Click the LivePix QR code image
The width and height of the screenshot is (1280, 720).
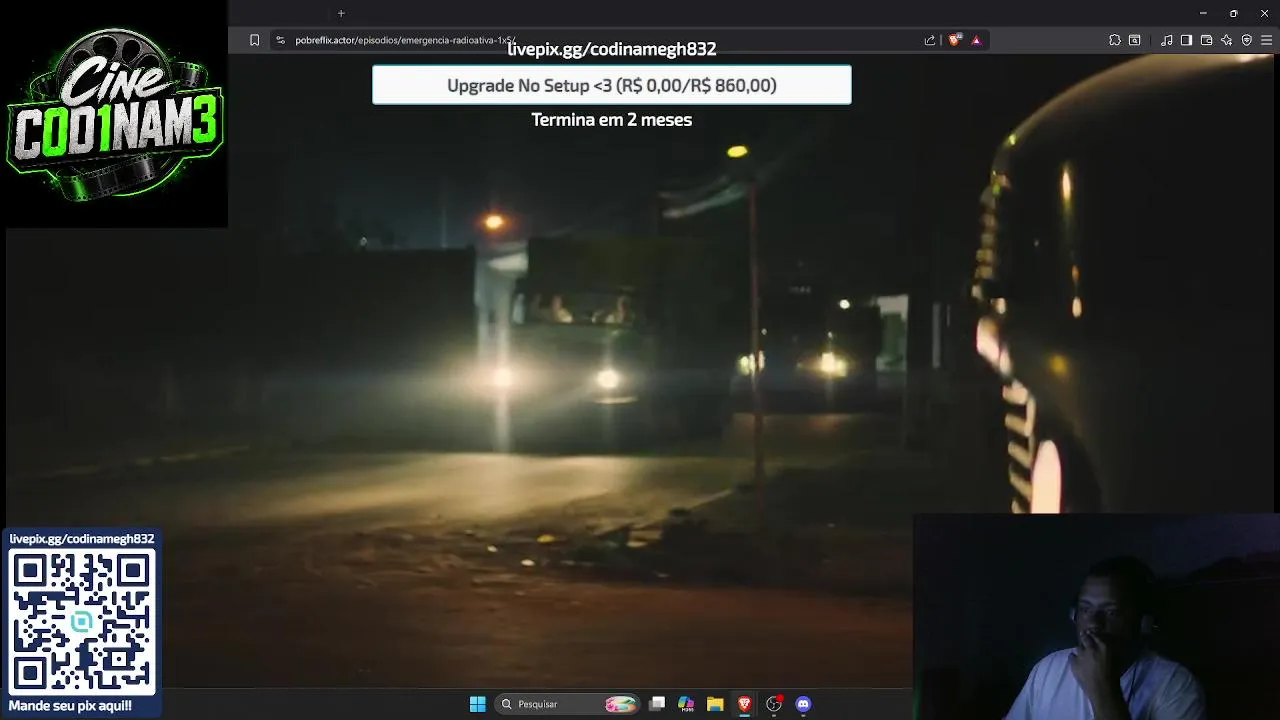(x=82, y=622)
